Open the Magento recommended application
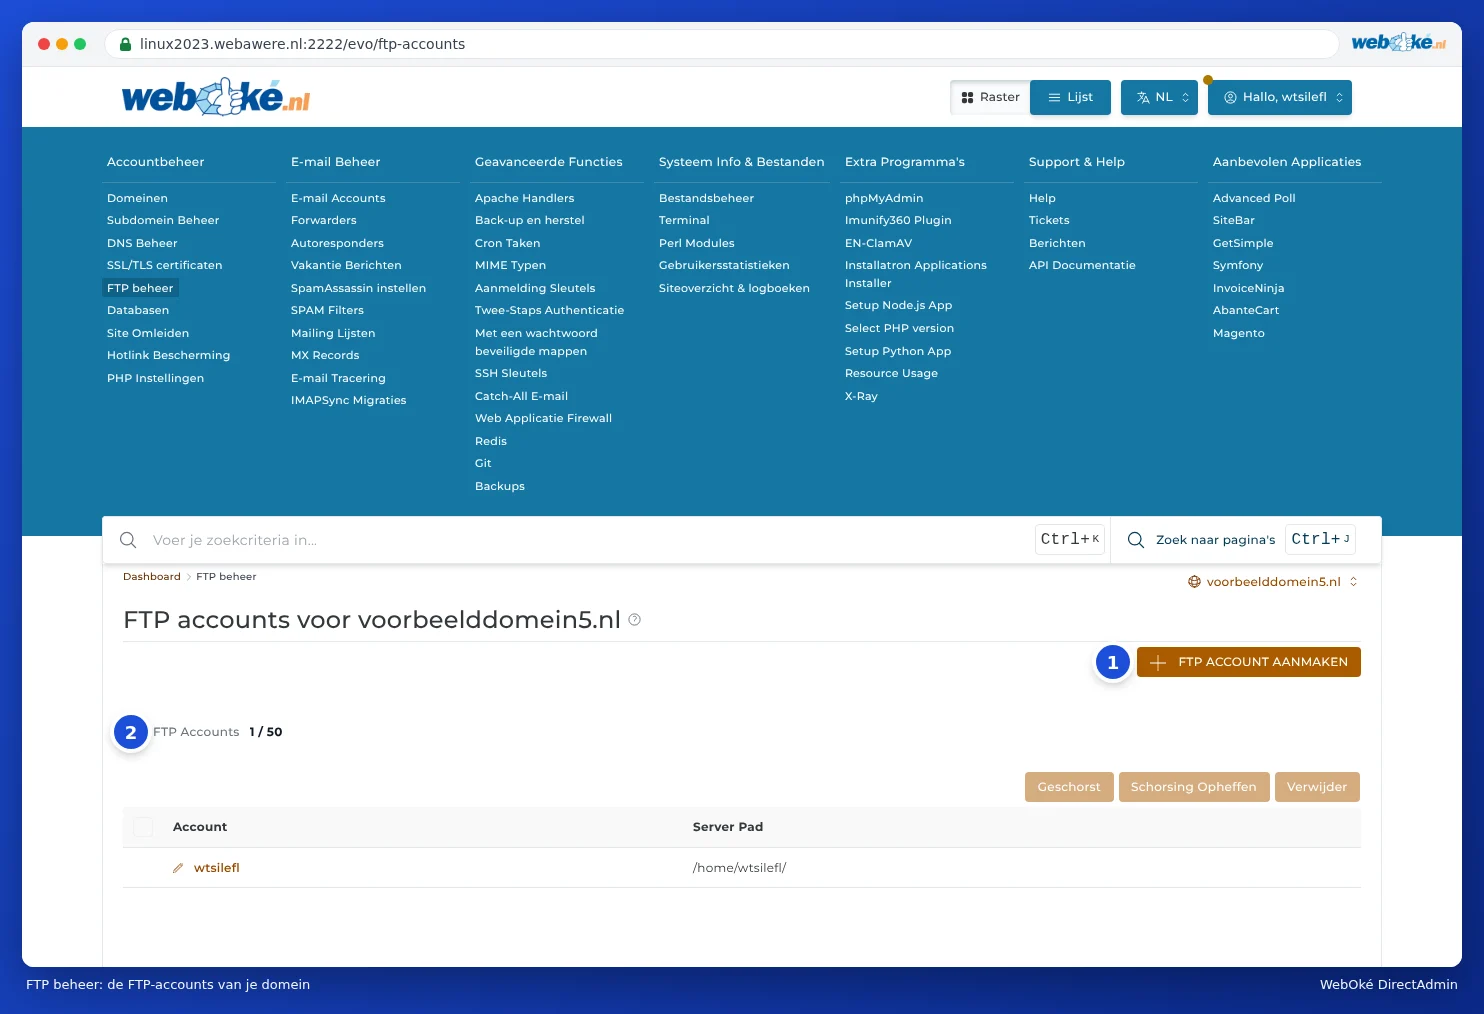Image resolution: width=1484 pixels, height=1014 pixels. tap(1239, 333)
